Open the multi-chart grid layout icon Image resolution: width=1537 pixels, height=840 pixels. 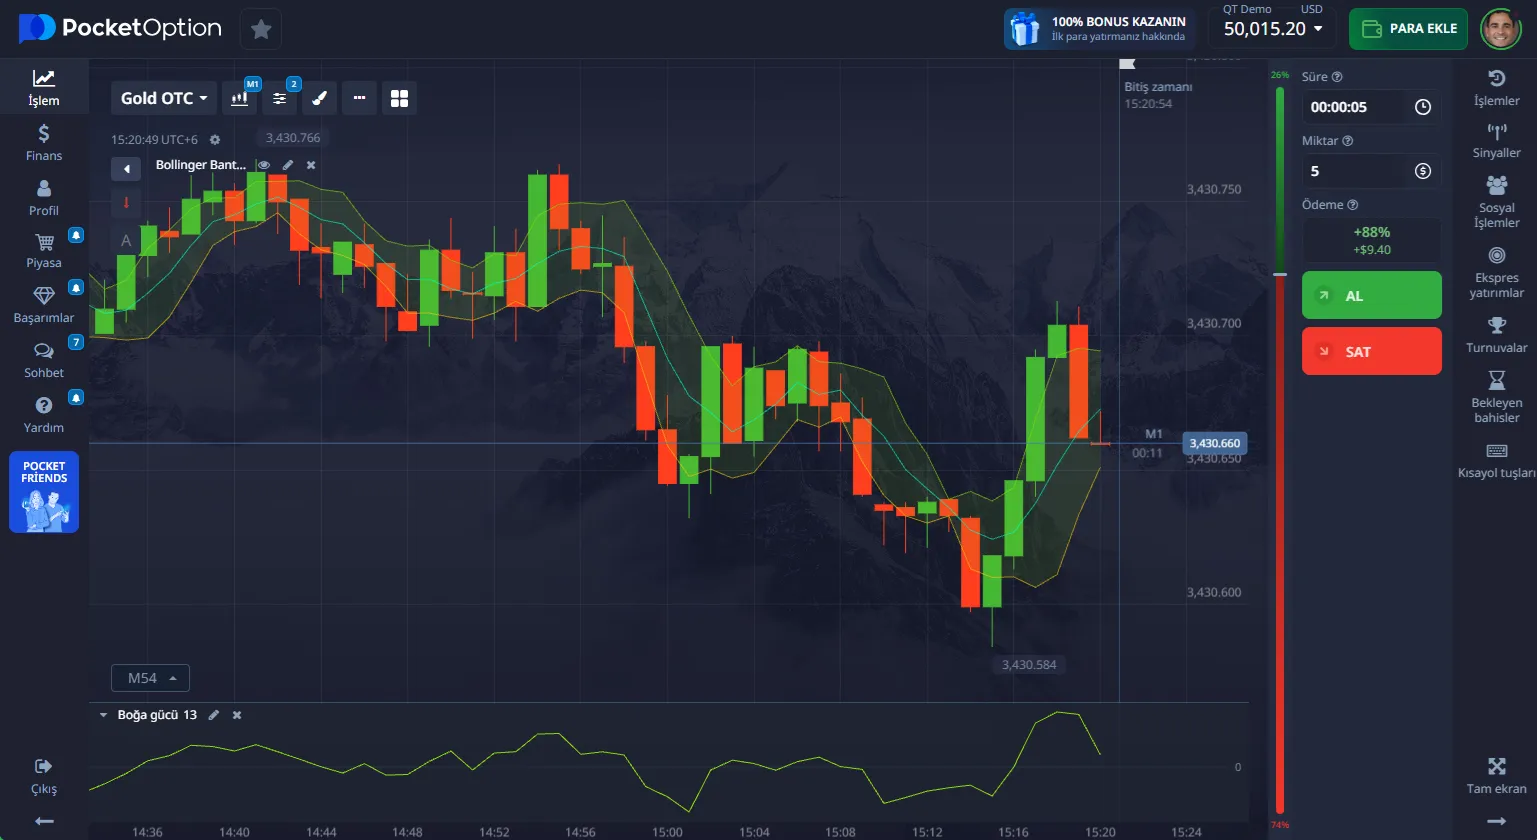point(399,98)
